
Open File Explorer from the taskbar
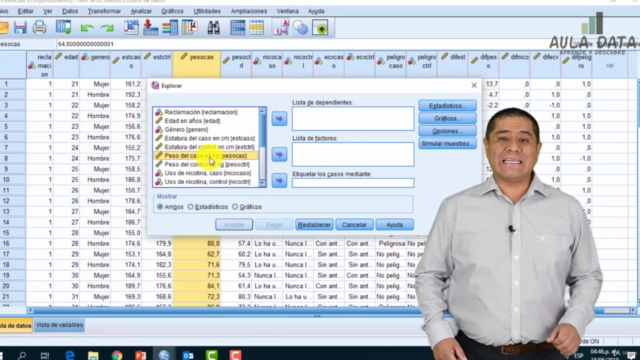[x=93, y=355]
